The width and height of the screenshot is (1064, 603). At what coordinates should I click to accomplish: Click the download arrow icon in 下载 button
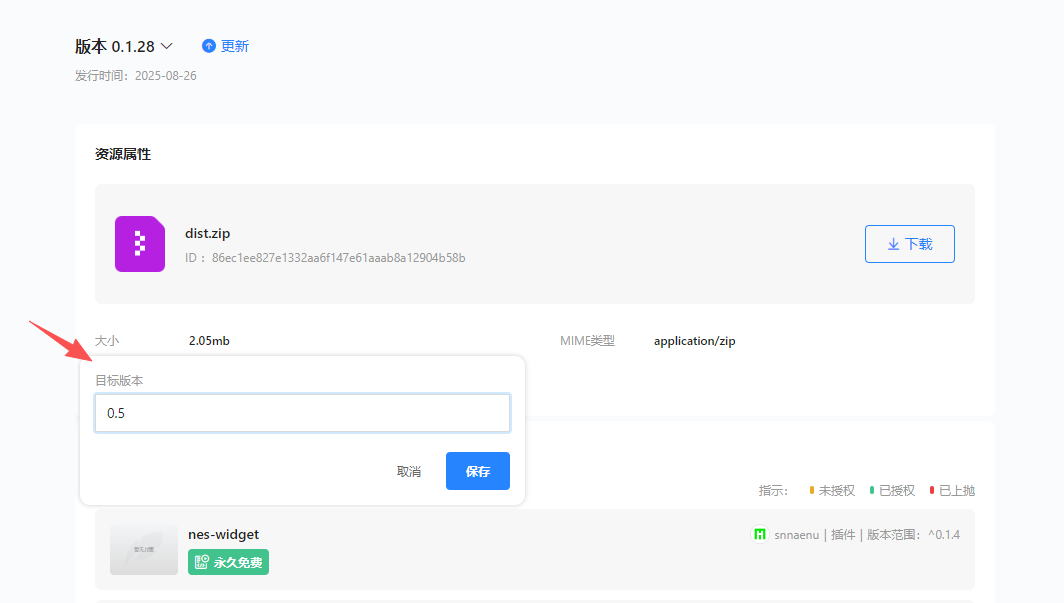(x=893, y=244)
